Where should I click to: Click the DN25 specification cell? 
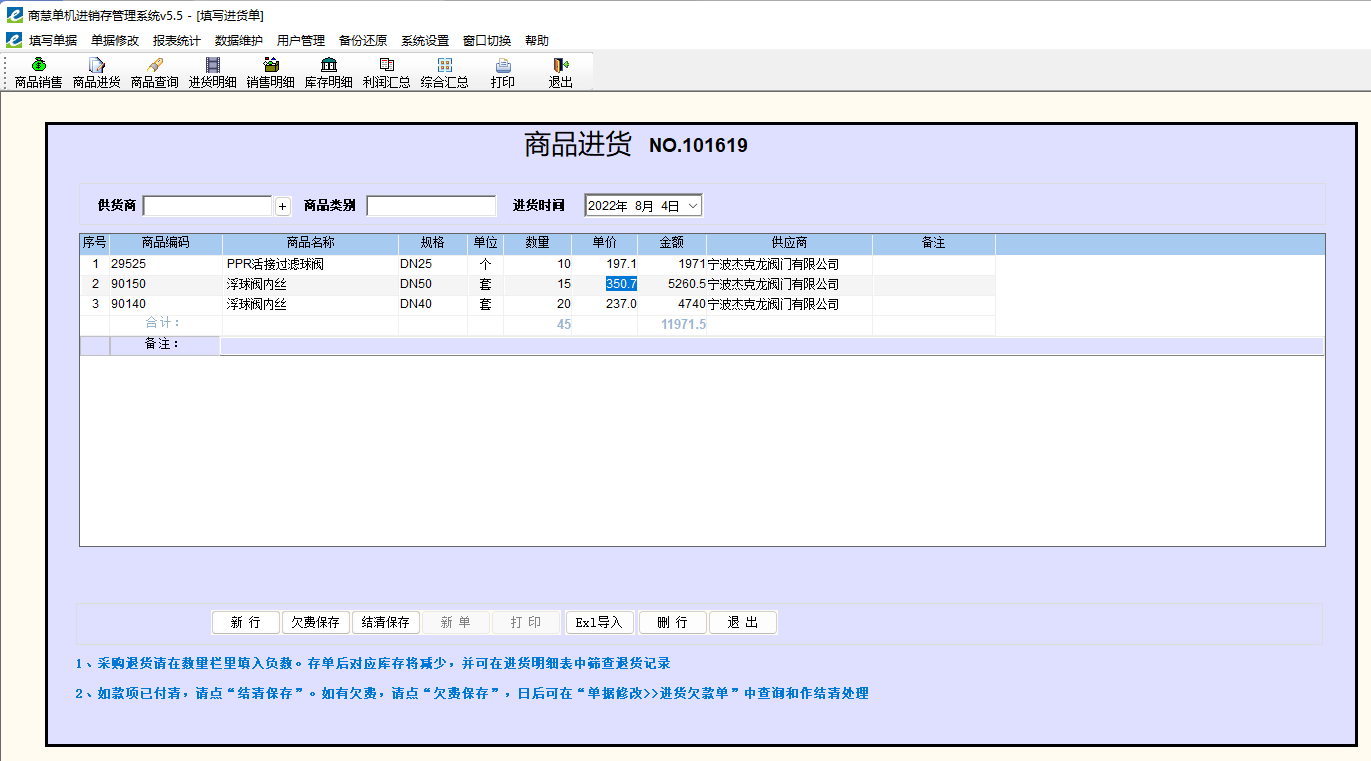433,265
